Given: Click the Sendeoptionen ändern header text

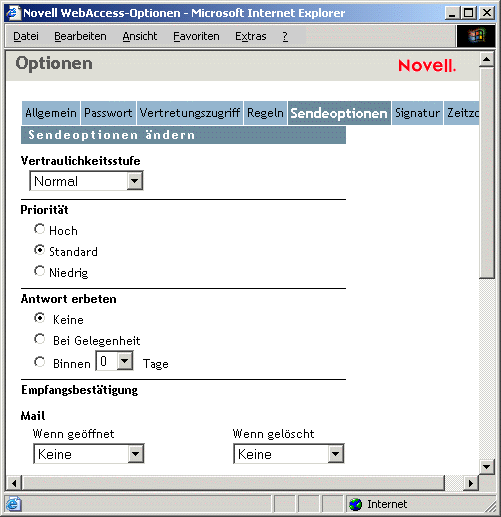Looking at the screenshot, I should click(111, 135).
